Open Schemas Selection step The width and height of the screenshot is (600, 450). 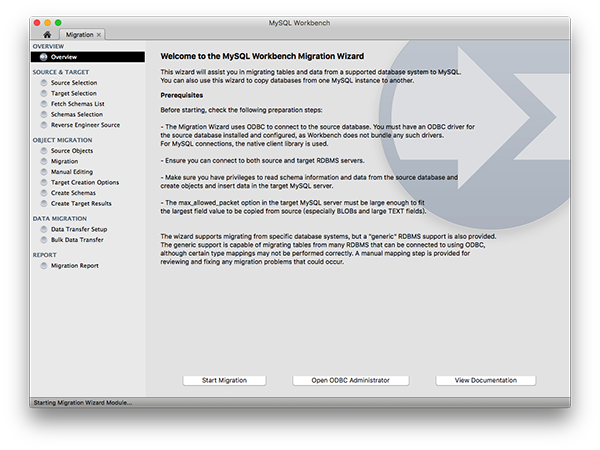(x=77, y=114)
